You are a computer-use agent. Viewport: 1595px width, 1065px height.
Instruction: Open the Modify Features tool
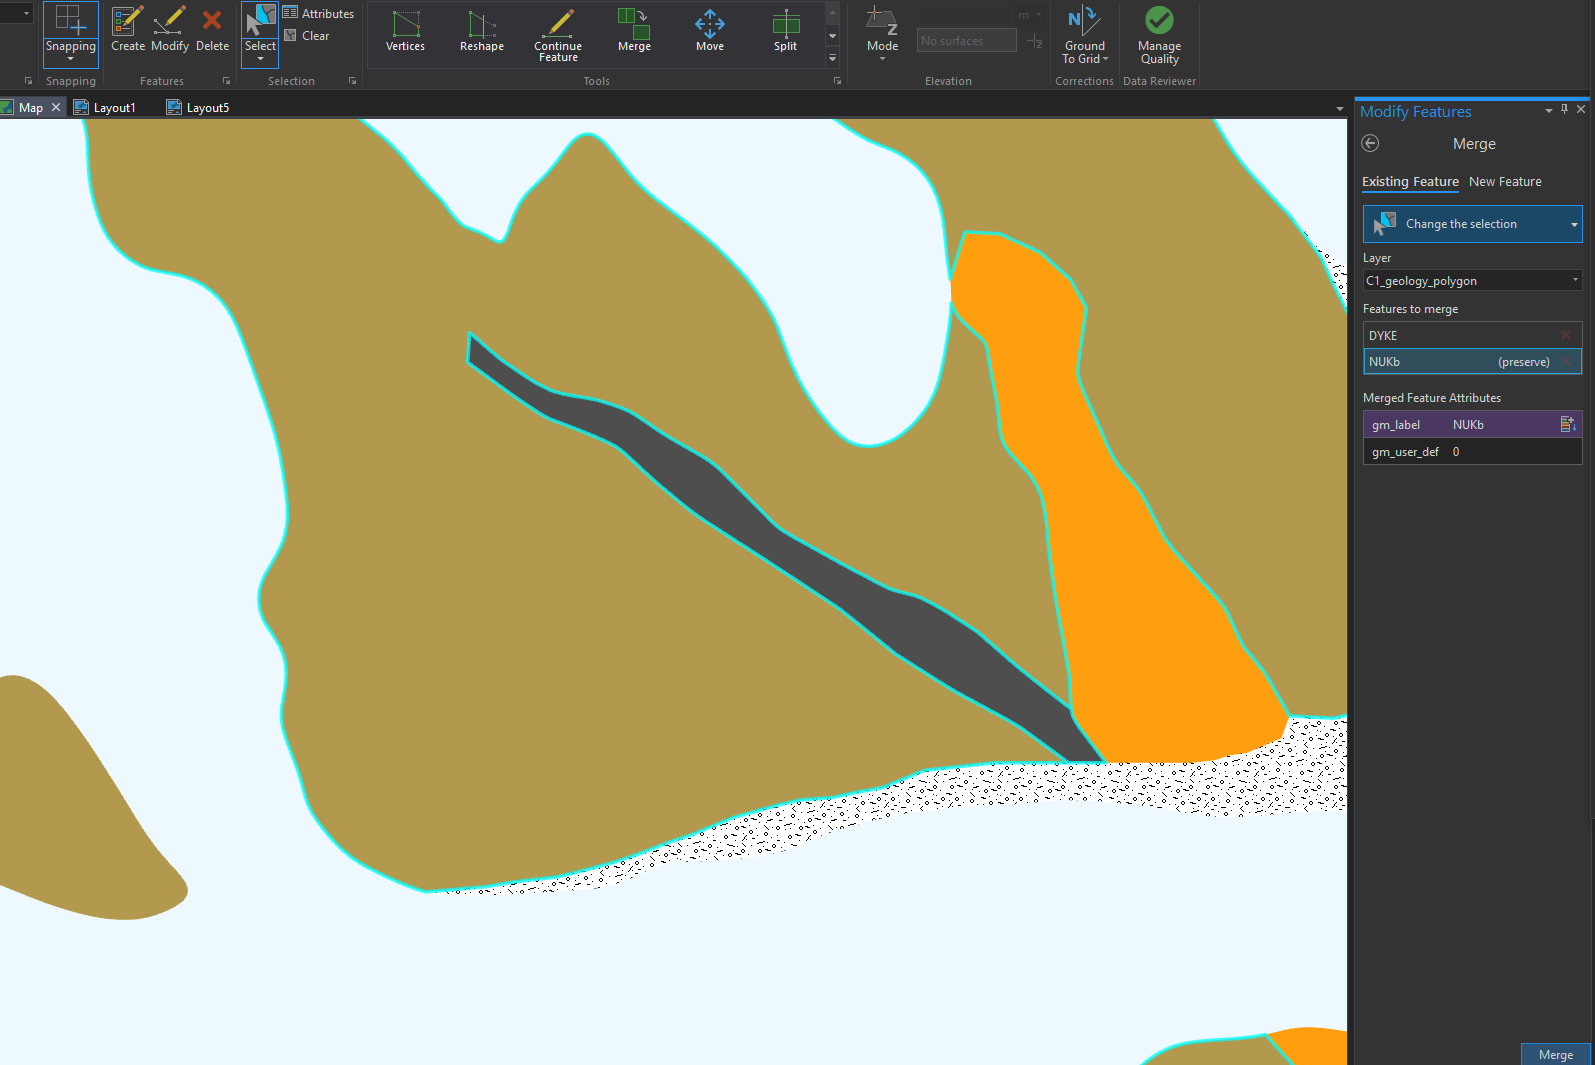[x=169, y=30]
